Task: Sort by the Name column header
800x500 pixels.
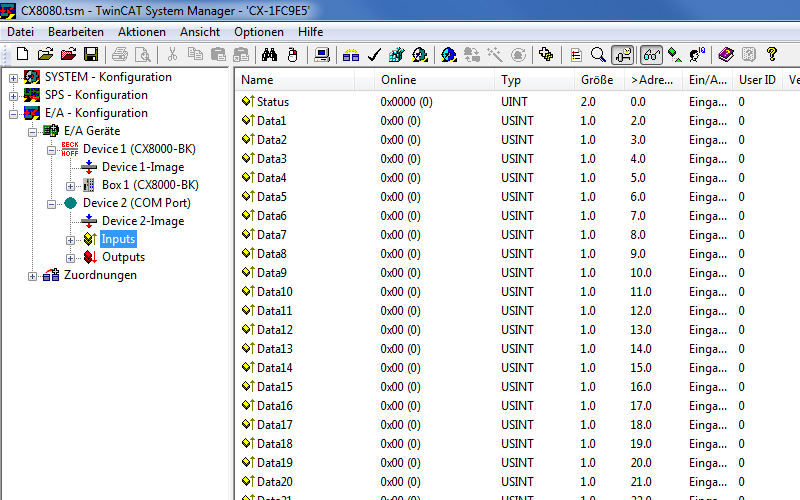Action: click(295, 80)
